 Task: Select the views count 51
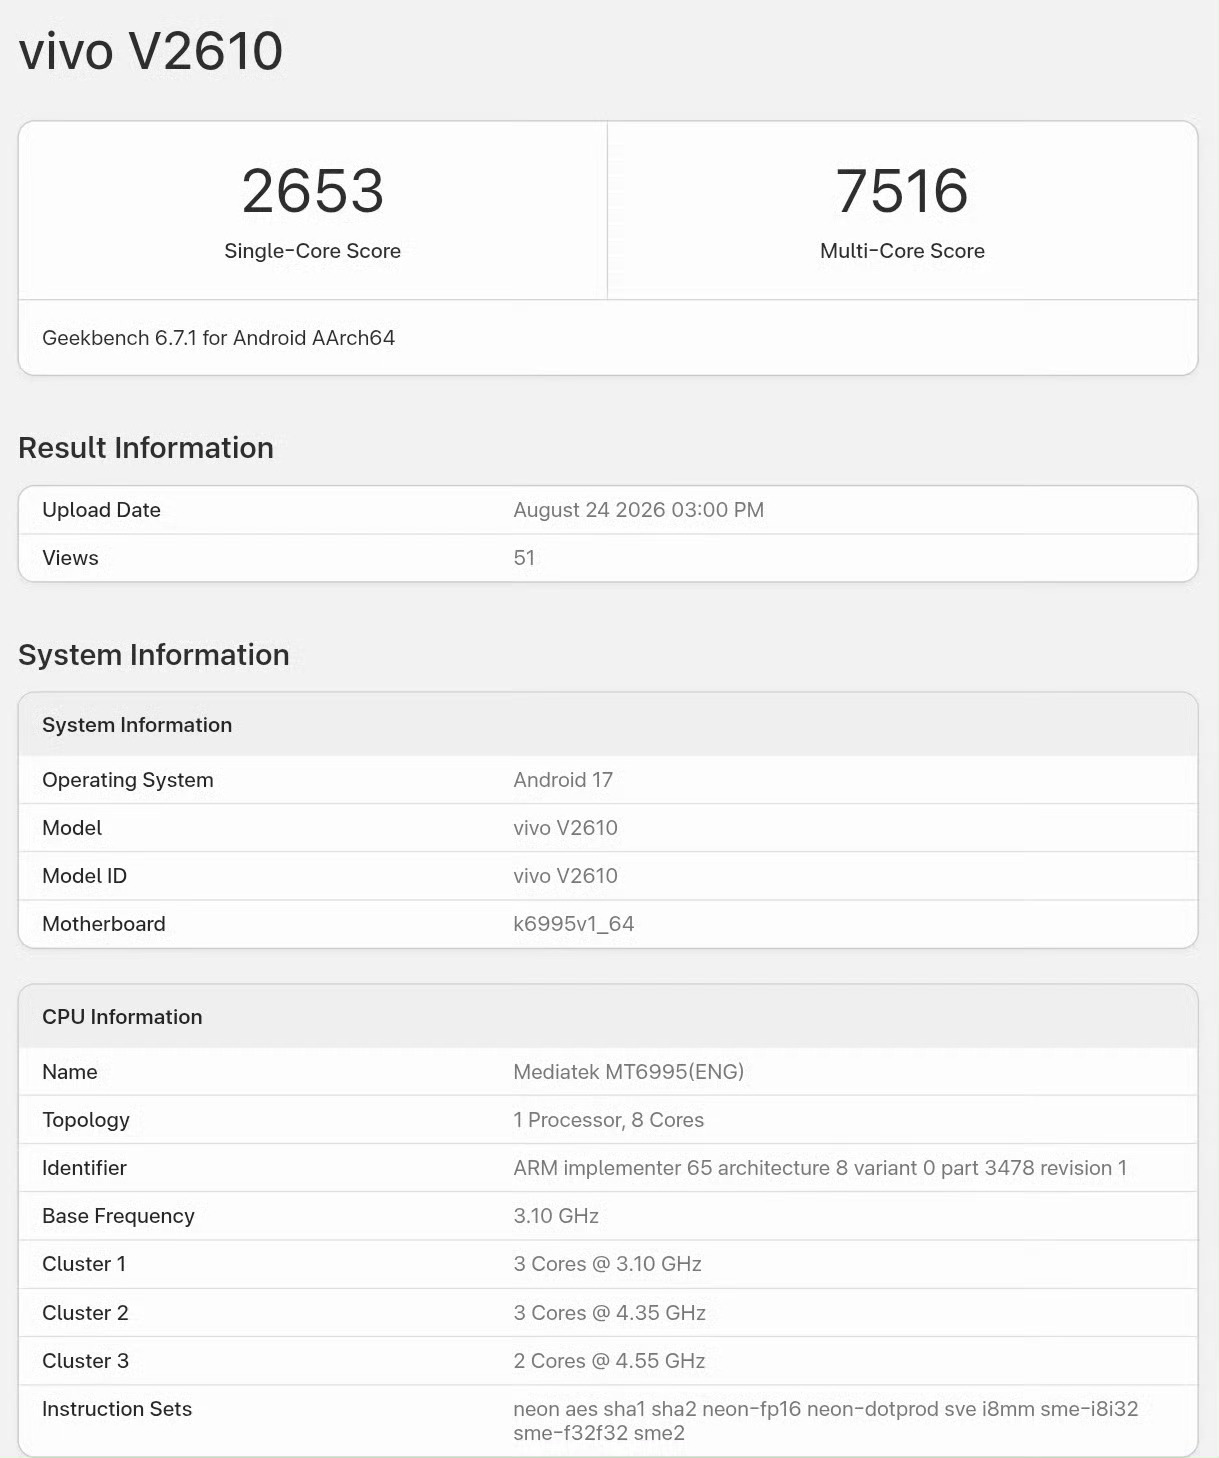click(524, 558)
